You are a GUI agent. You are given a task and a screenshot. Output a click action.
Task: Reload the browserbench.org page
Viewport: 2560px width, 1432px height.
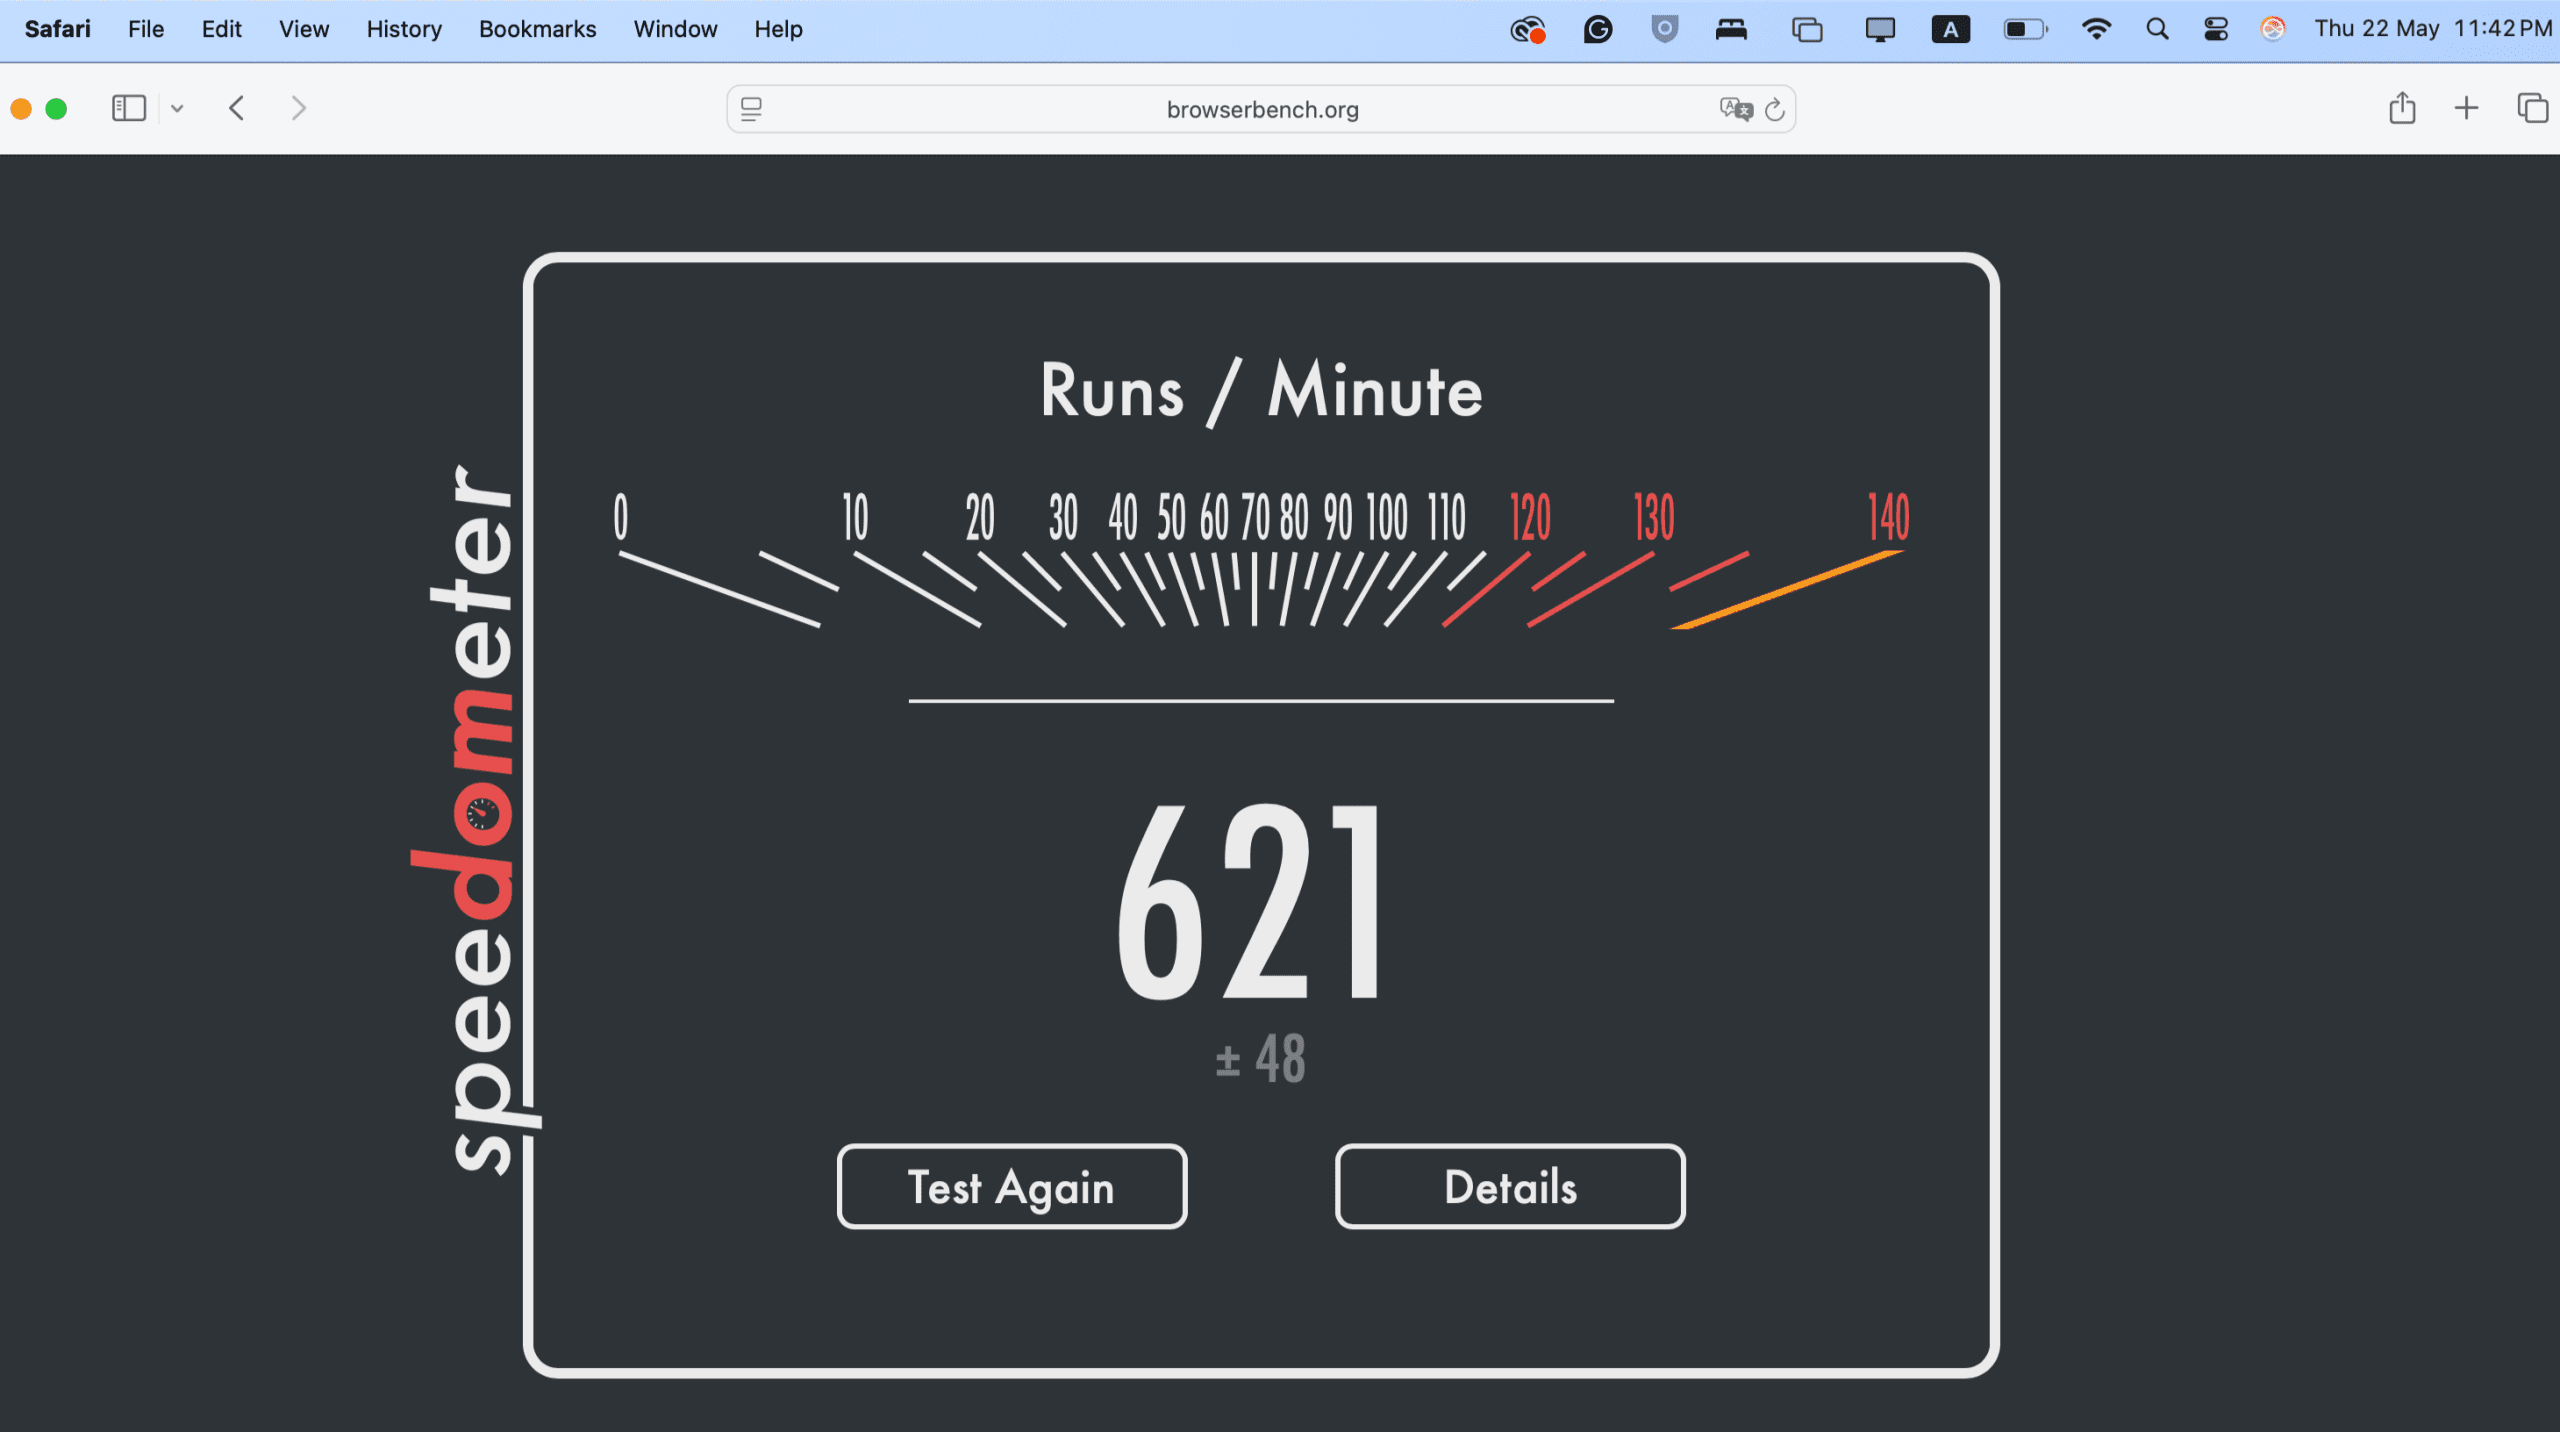coord(1775,109)
